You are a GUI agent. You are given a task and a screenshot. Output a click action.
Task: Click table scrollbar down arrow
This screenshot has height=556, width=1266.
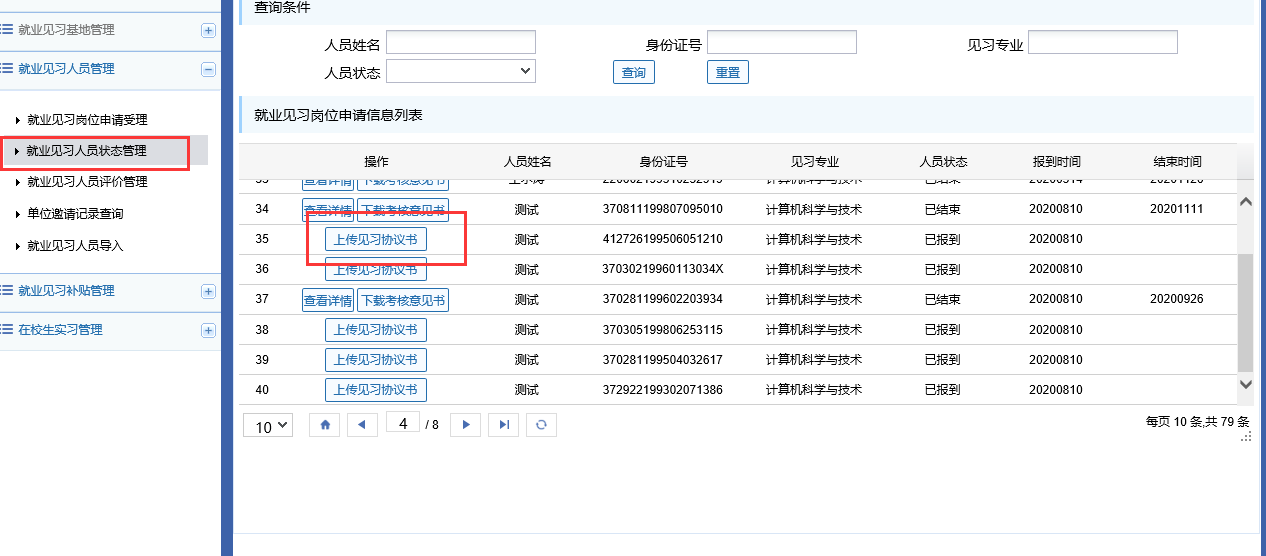[x=1246, y=383]
